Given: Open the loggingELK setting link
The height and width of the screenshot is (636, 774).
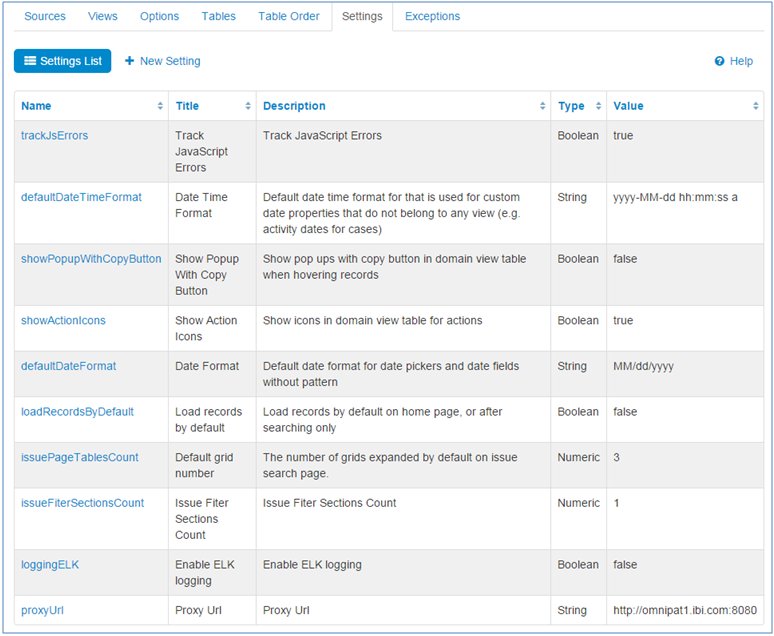Looking at the screenshot, I should [50, 565].
